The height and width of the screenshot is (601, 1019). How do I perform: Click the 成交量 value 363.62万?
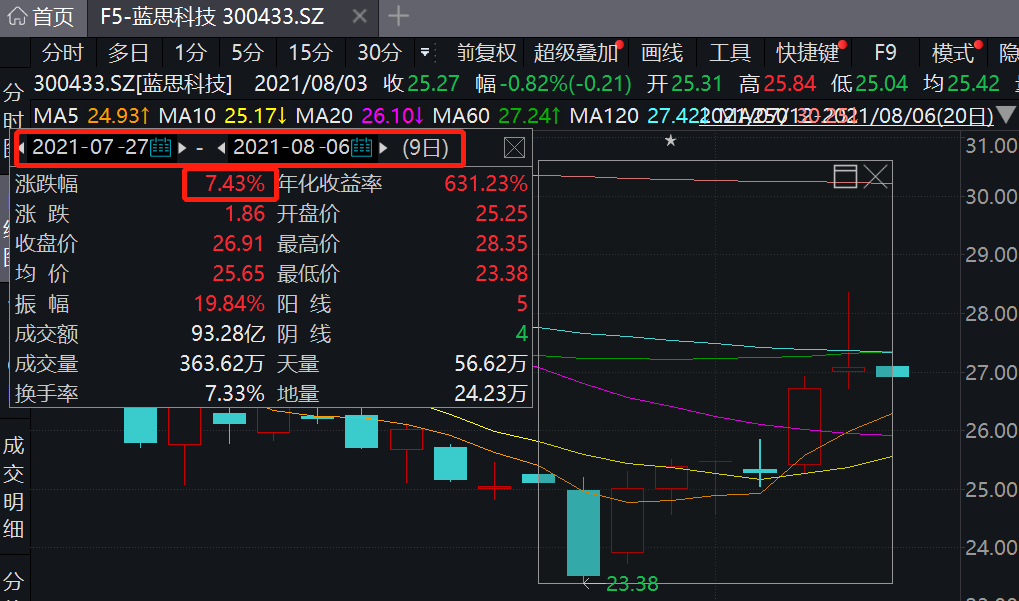[222, 364]
